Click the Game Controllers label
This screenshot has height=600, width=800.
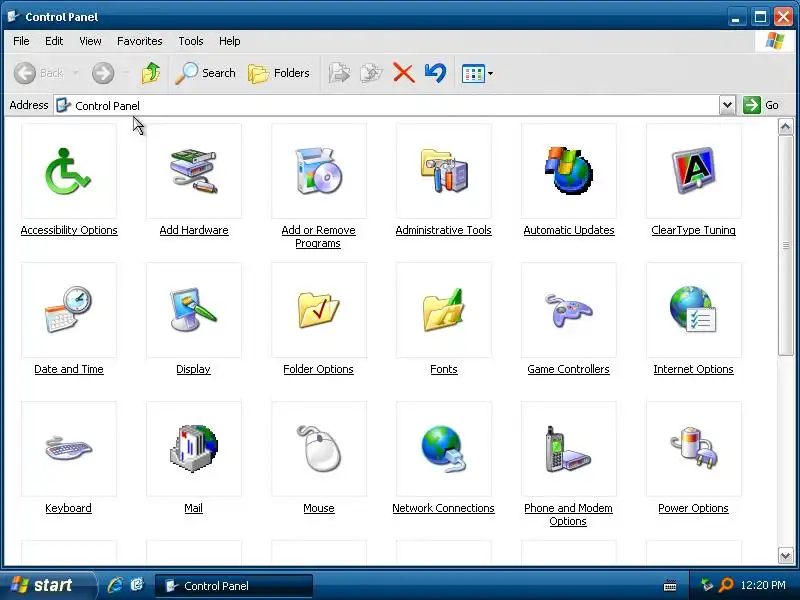(568, 369)
